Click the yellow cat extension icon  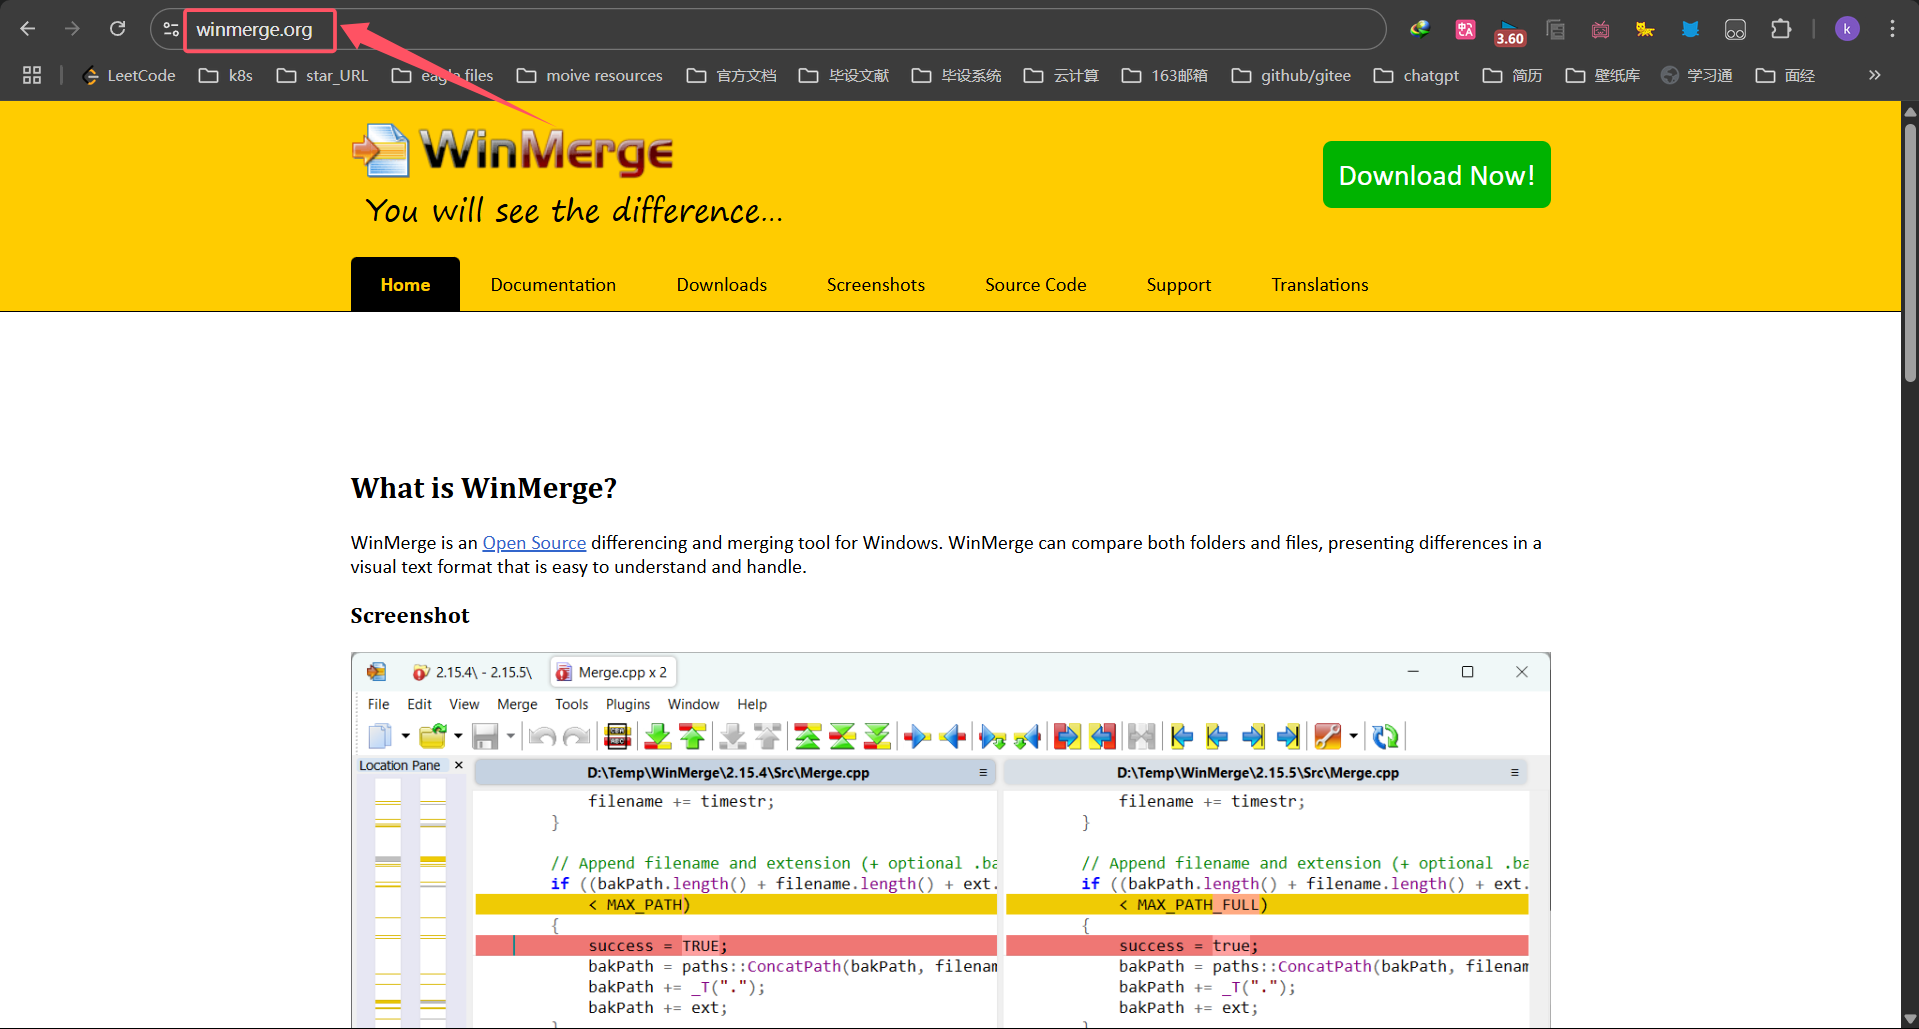click(x=1645, y=29)
